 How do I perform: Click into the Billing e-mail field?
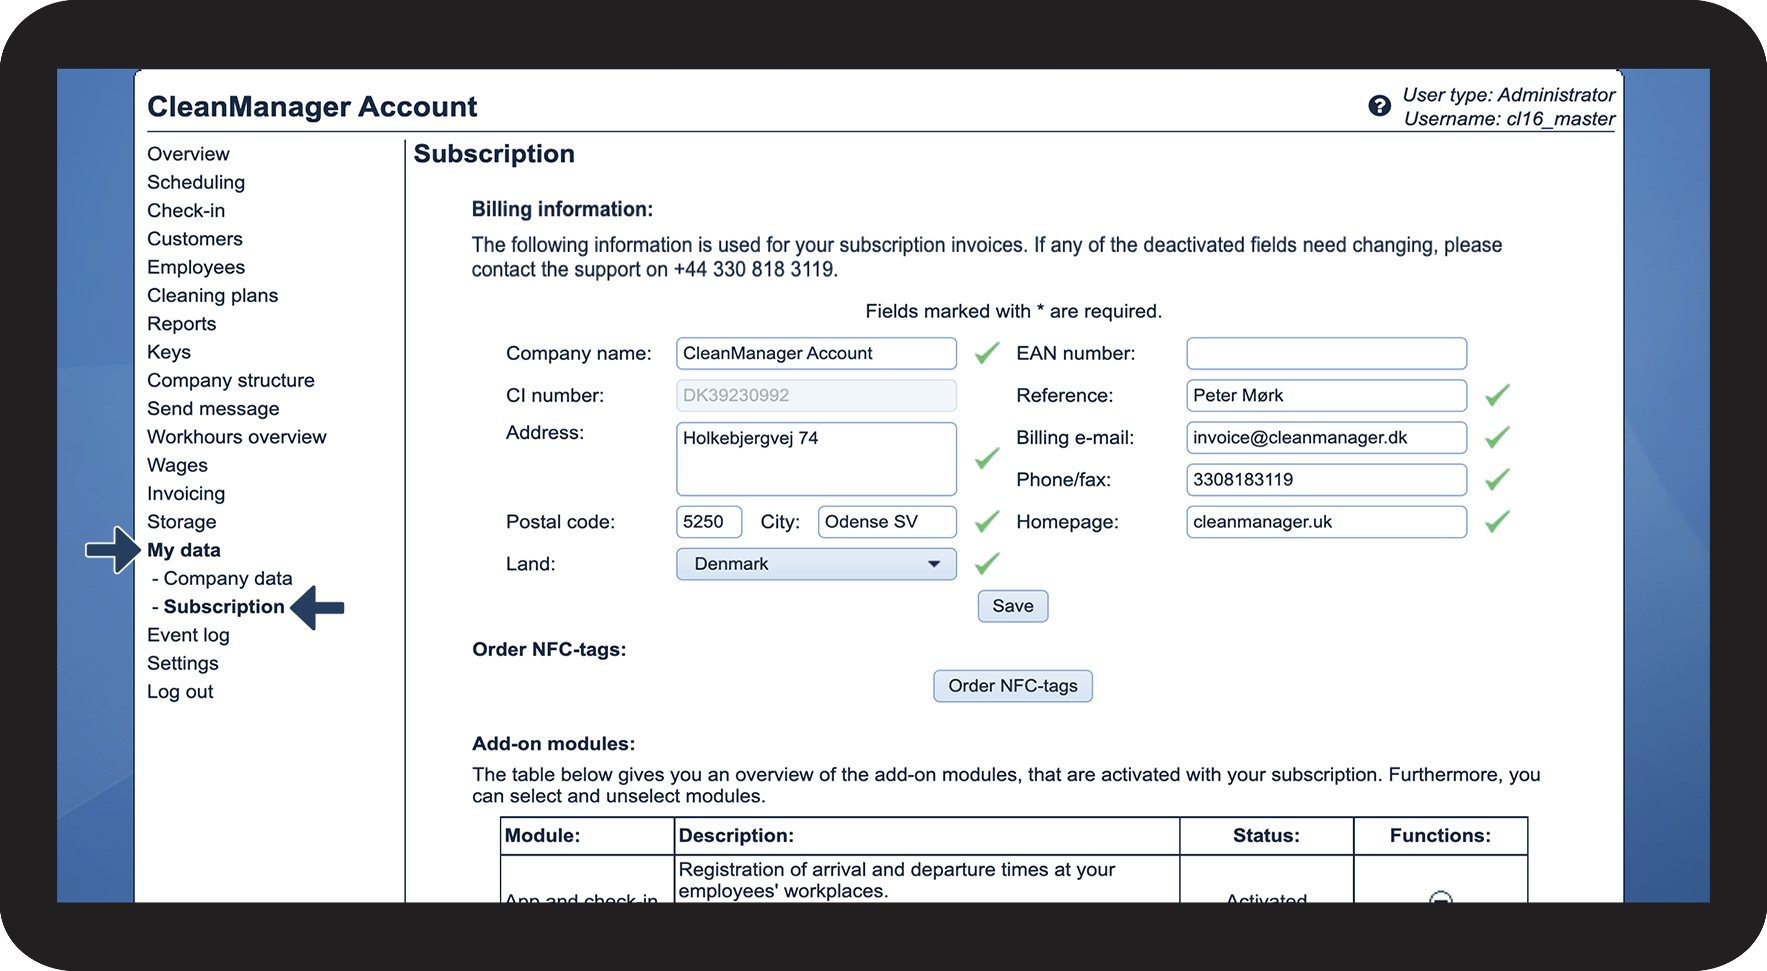[1326, 437]
